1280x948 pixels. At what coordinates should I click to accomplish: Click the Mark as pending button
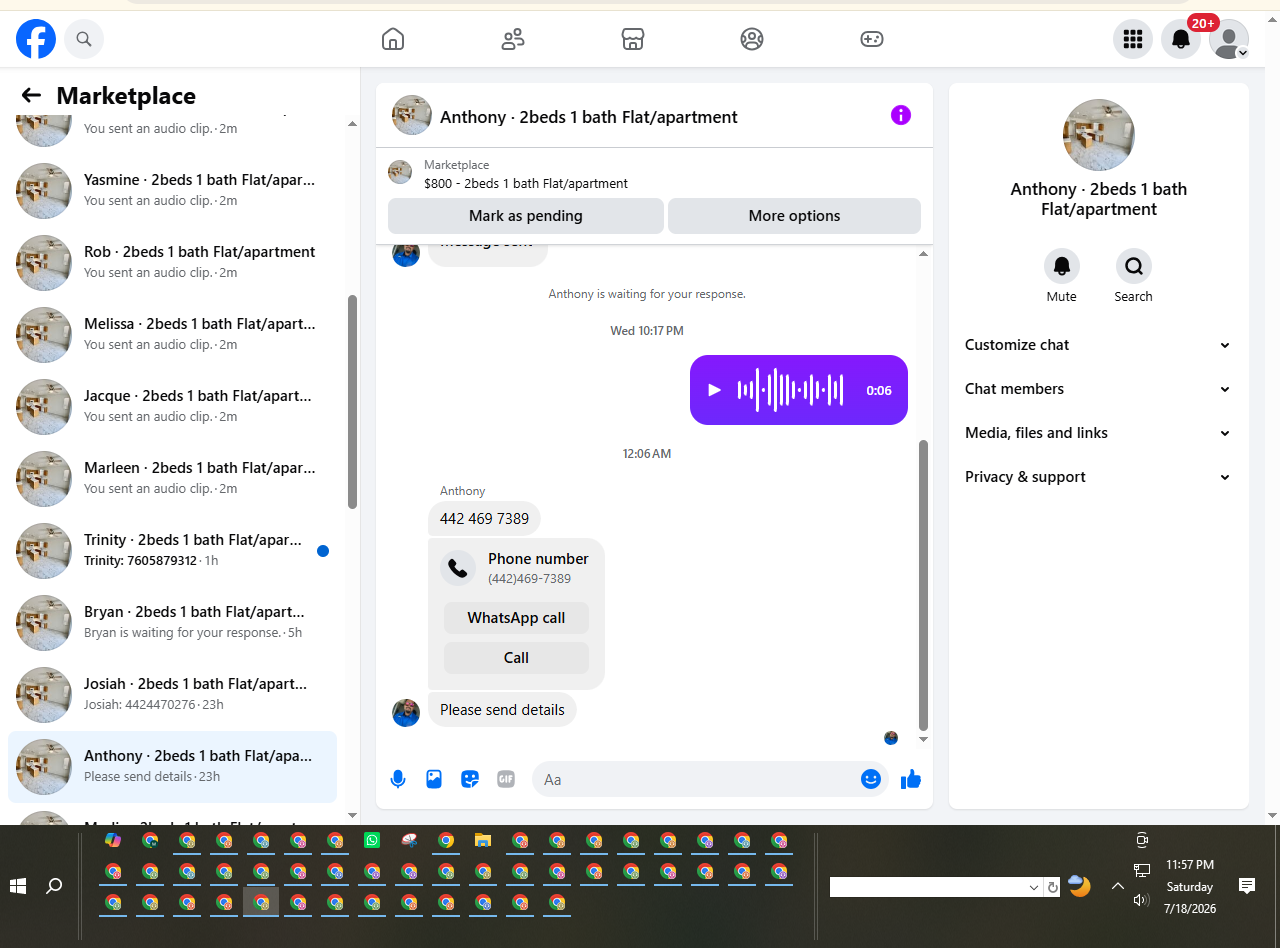[x=526, y=216]
